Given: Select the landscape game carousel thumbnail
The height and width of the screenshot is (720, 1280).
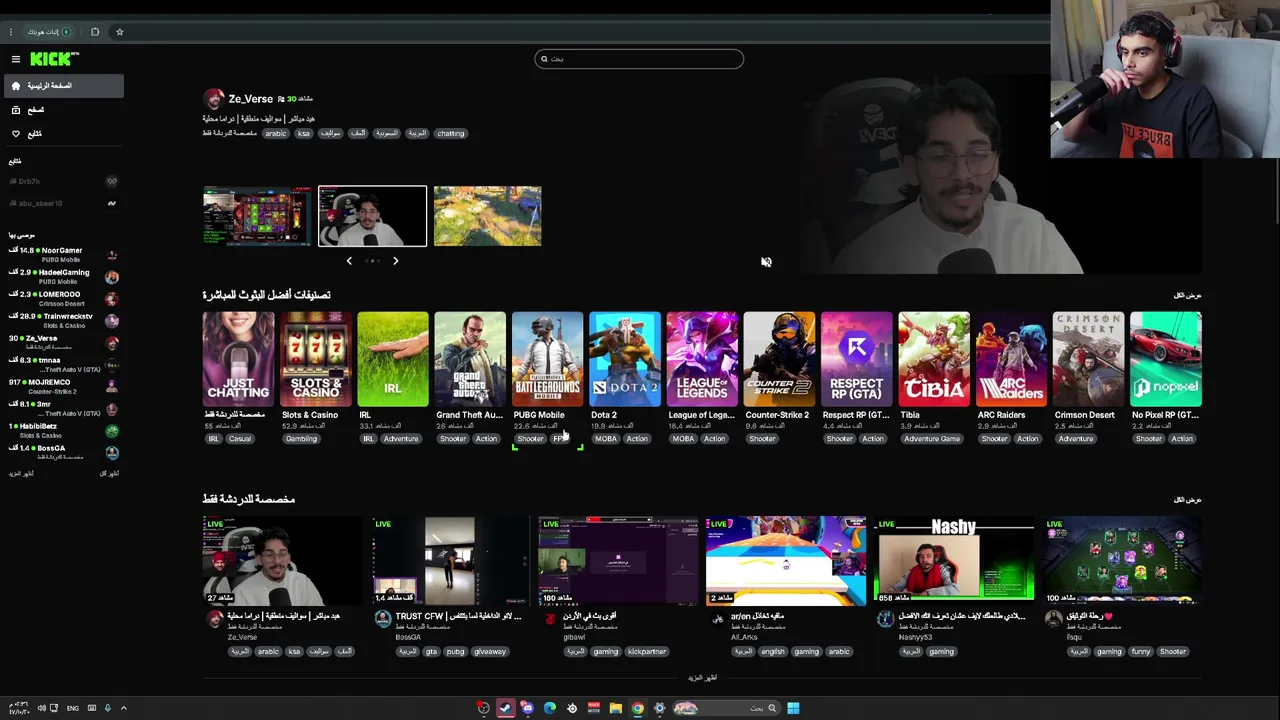Looking at the screenshot, I should click(487, 216).
